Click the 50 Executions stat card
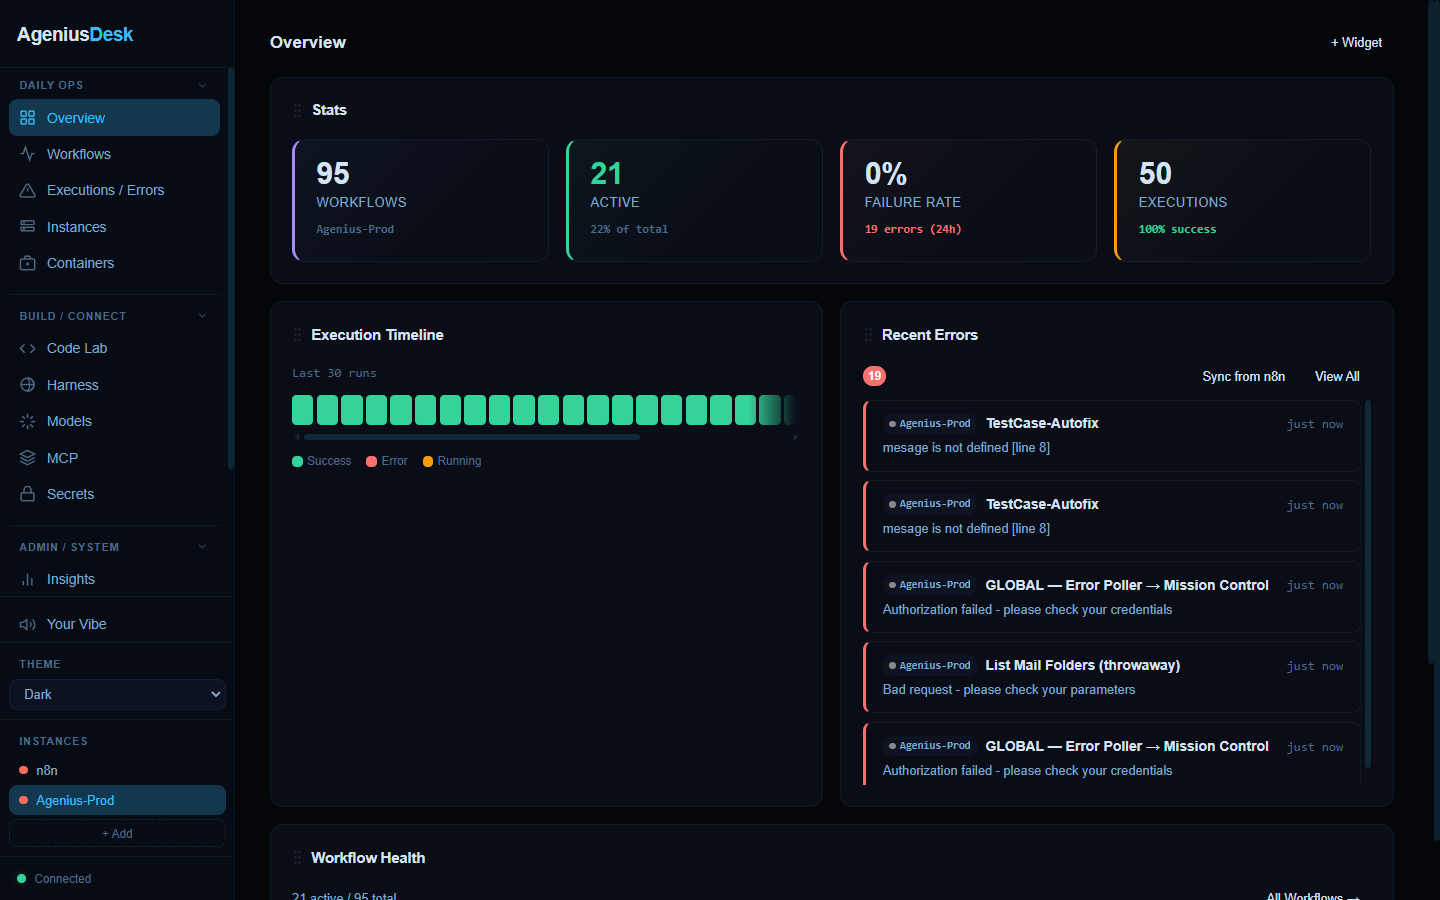Screen dimensions: 1440x900 coord(1242,200)
